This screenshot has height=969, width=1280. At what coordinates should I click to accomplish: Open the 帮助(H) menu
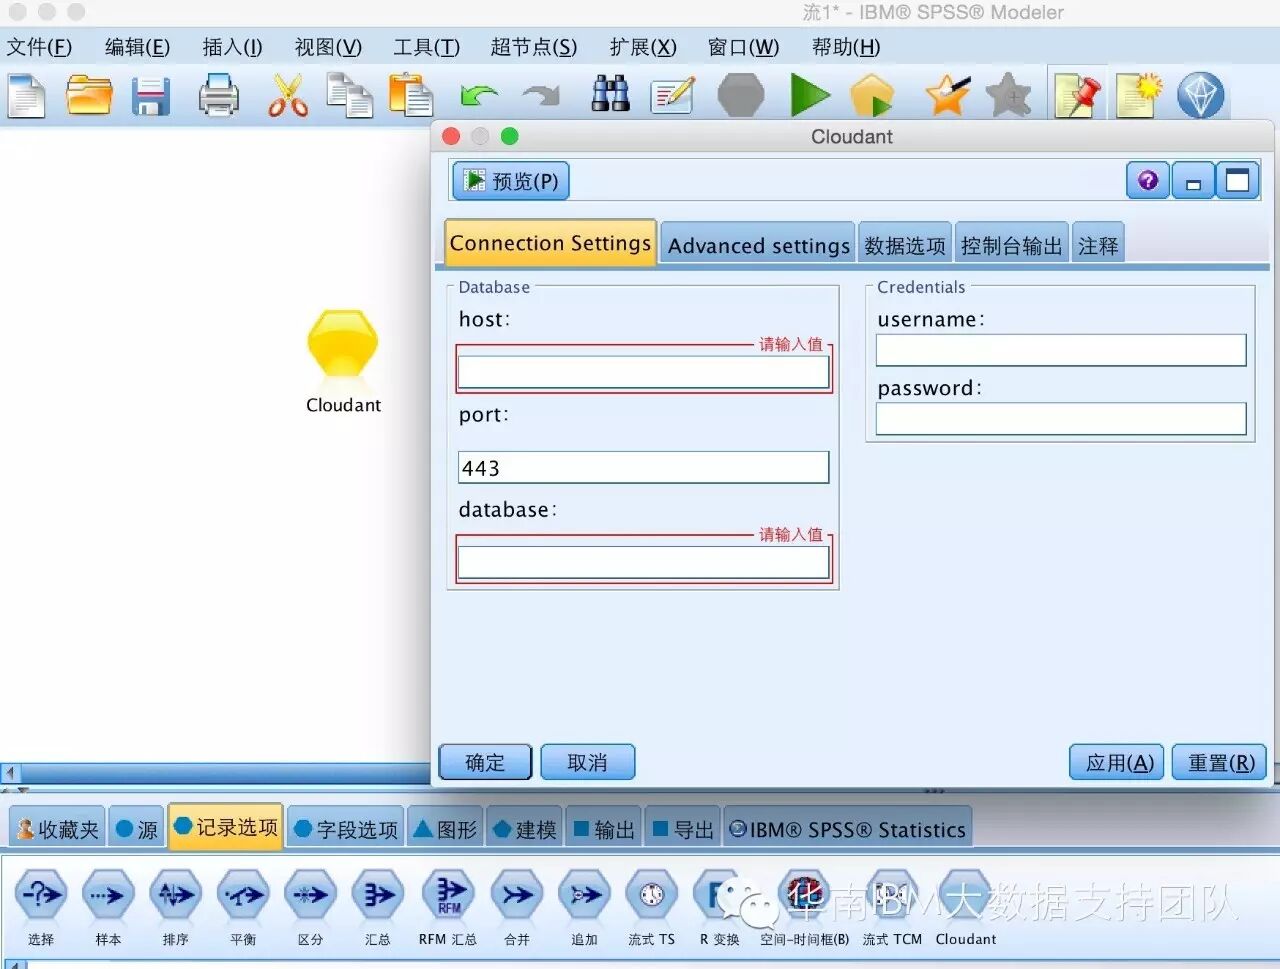click(846, 47)
